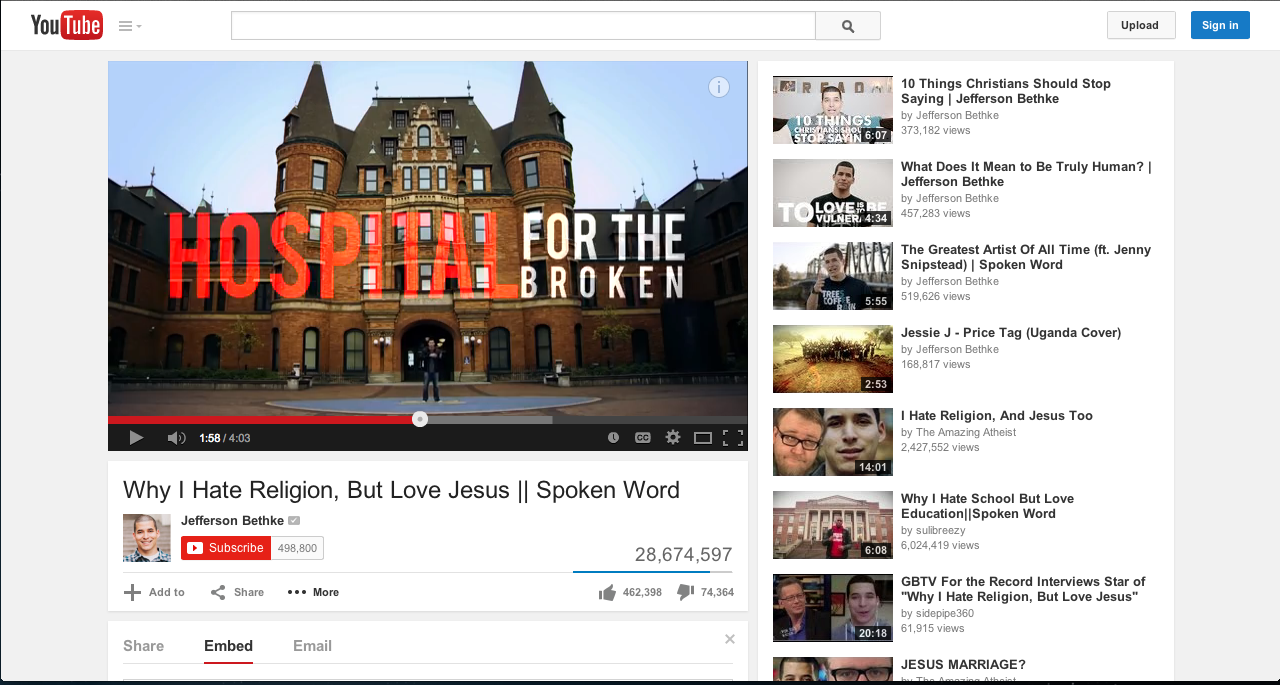Image resolution: width=1280 pixels, height=685 pixels.
Task: Open 10 Things Christians Should Stop Saying title
Action: (x=1006, y=91)
